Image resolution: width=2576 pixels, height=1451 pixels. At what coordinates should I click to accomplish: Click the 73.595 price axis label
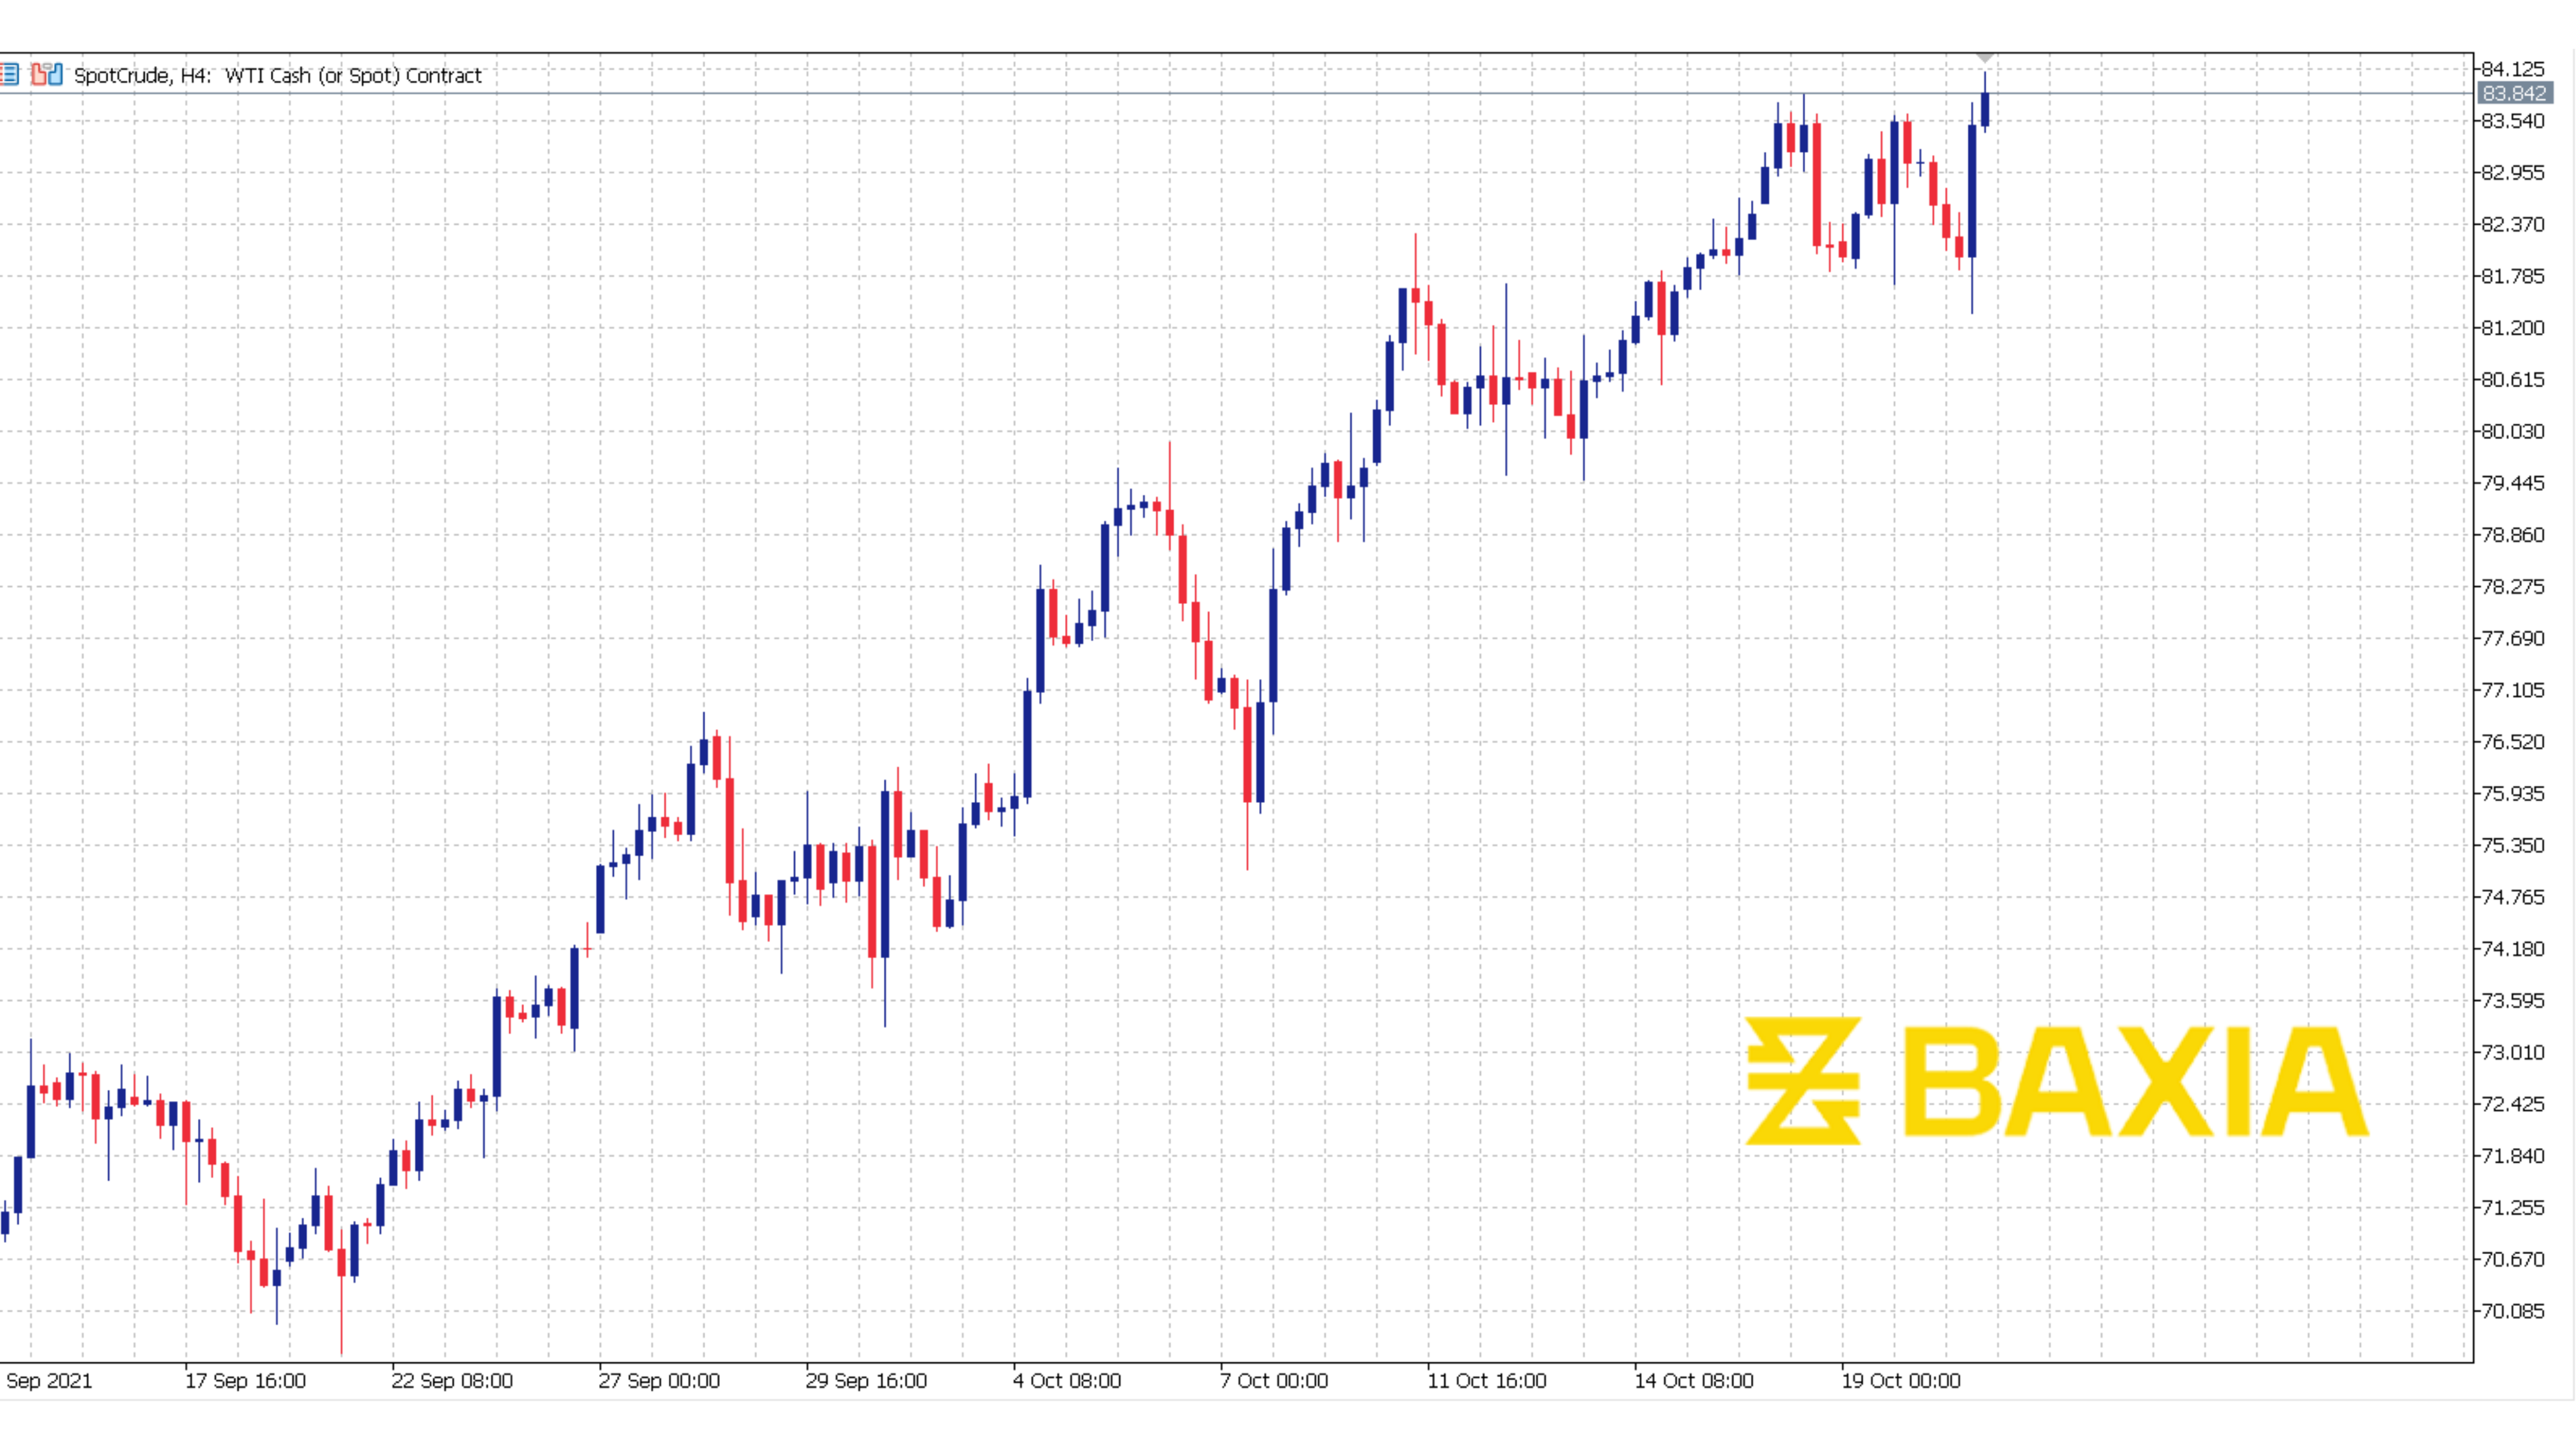coord(2513,1000)
